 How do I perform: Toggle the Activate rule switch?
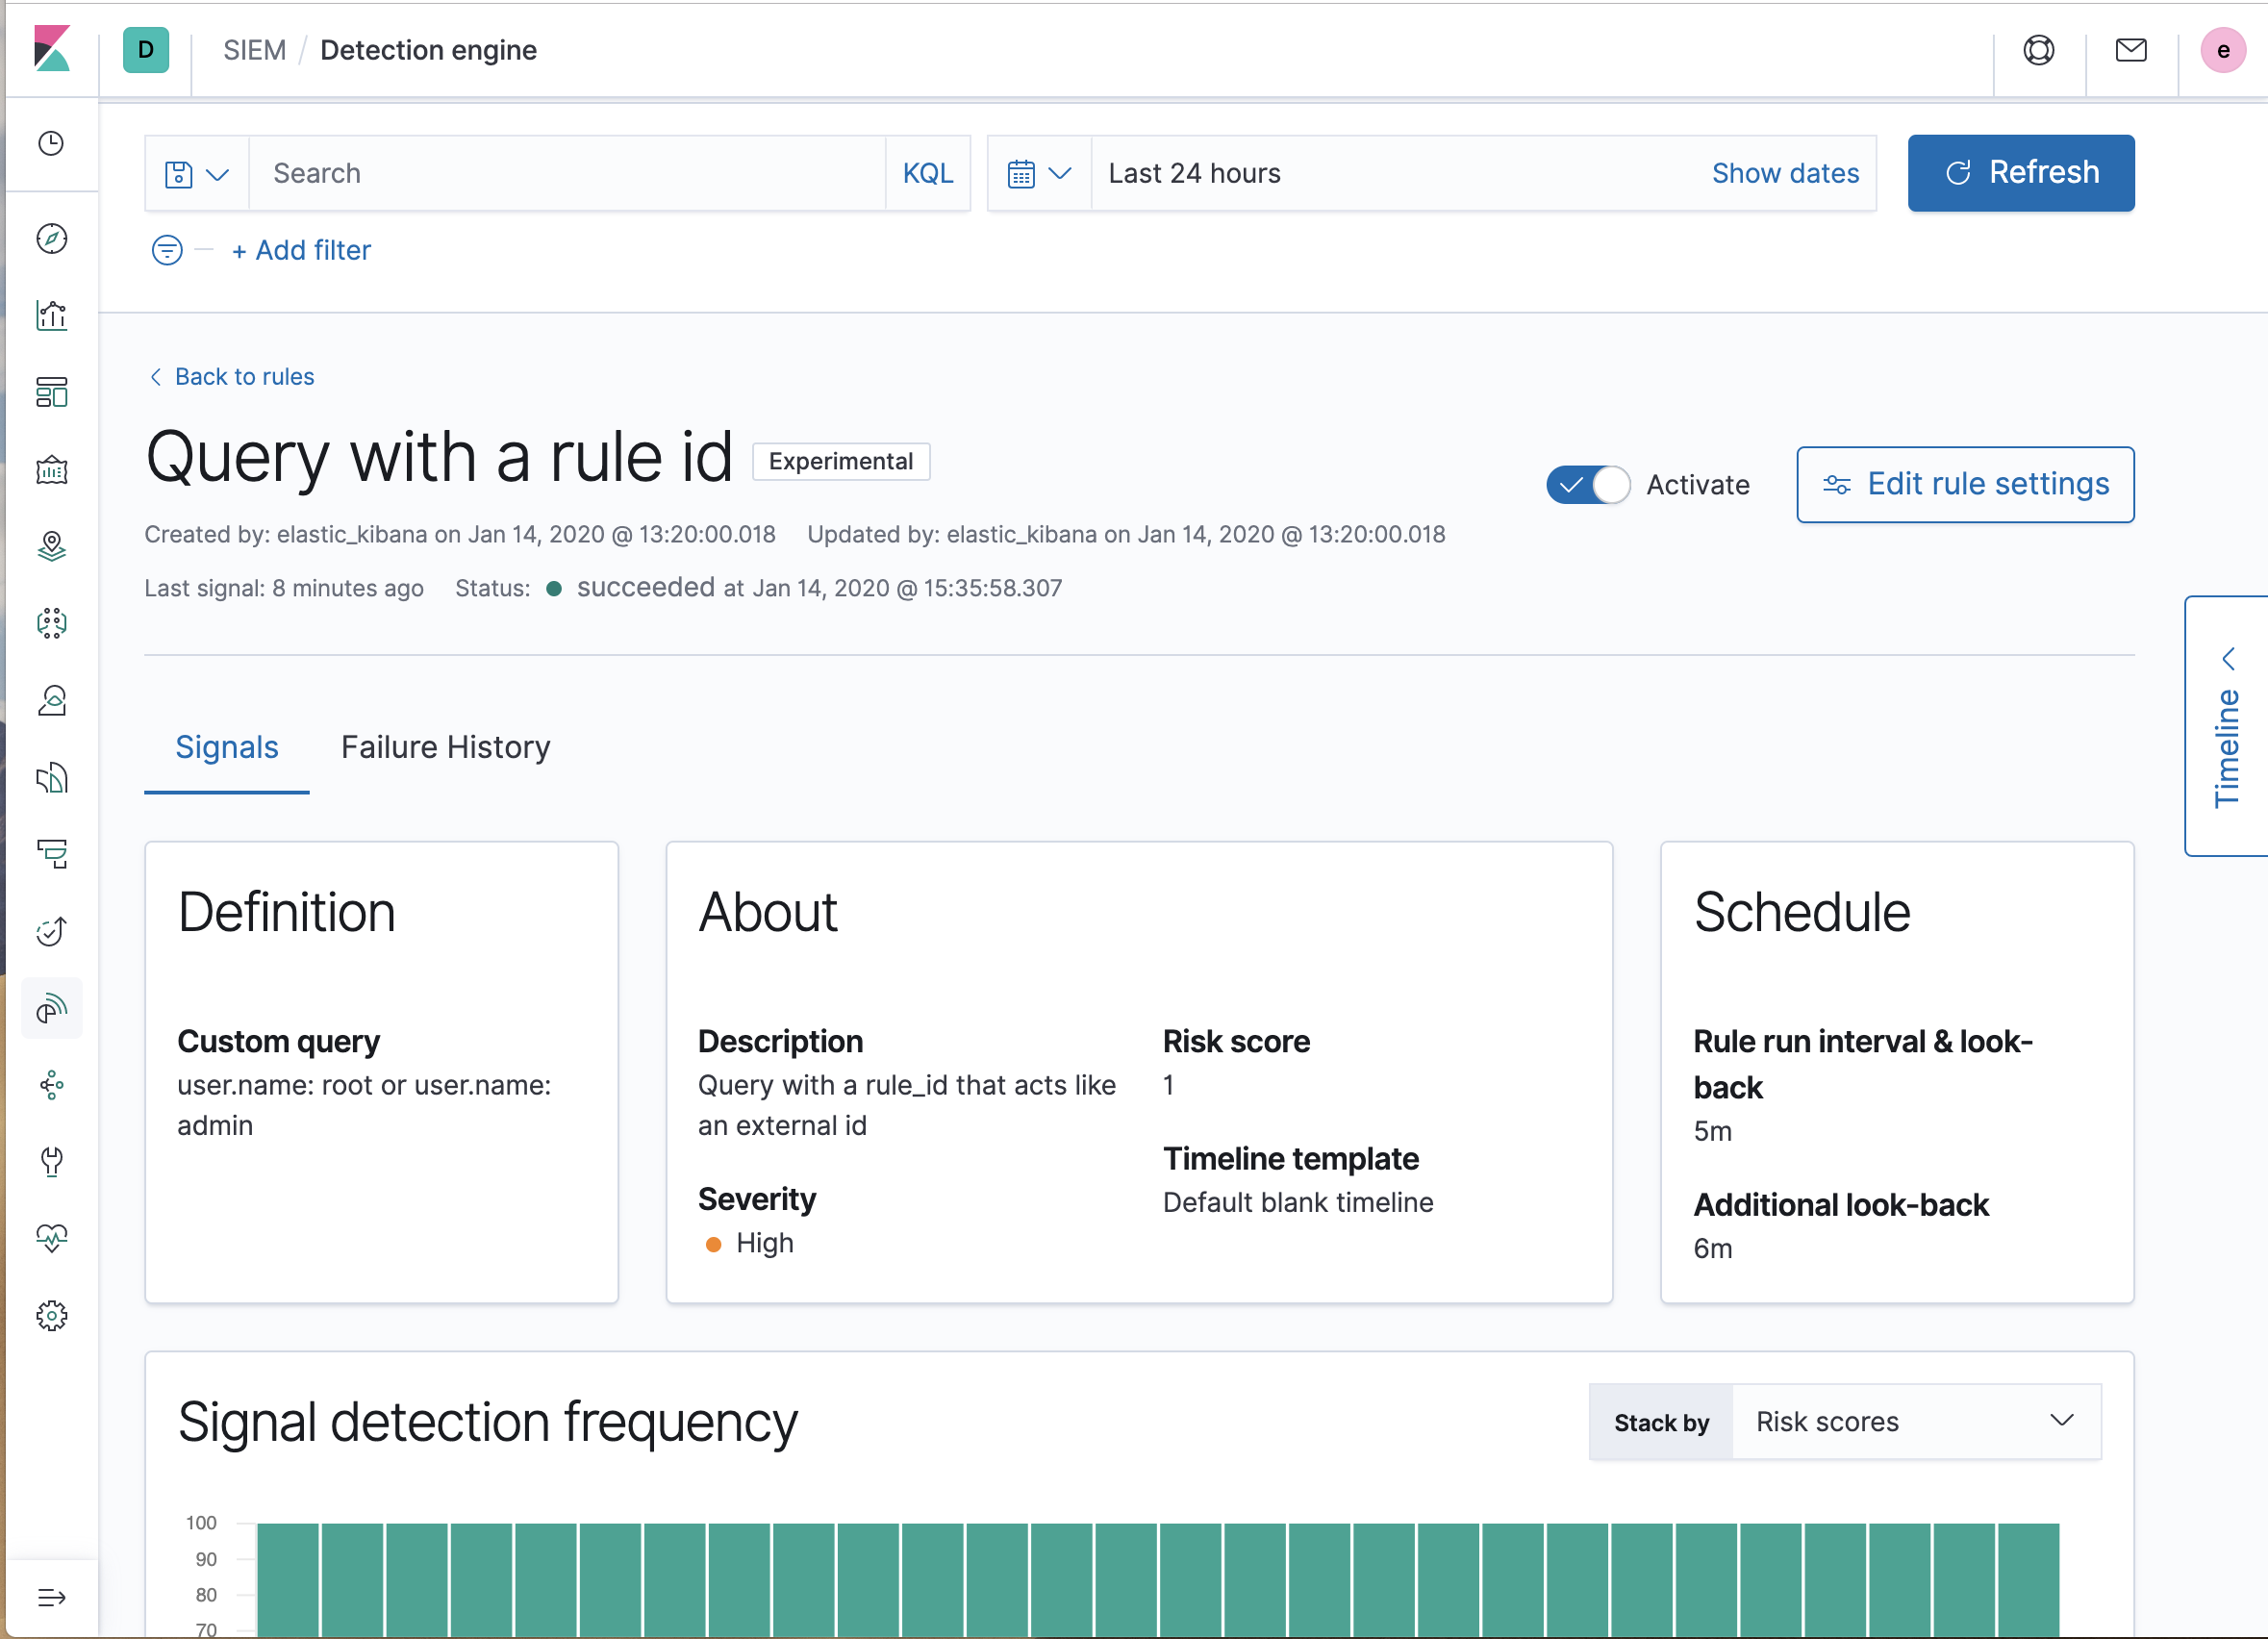tap(1588, 485)
